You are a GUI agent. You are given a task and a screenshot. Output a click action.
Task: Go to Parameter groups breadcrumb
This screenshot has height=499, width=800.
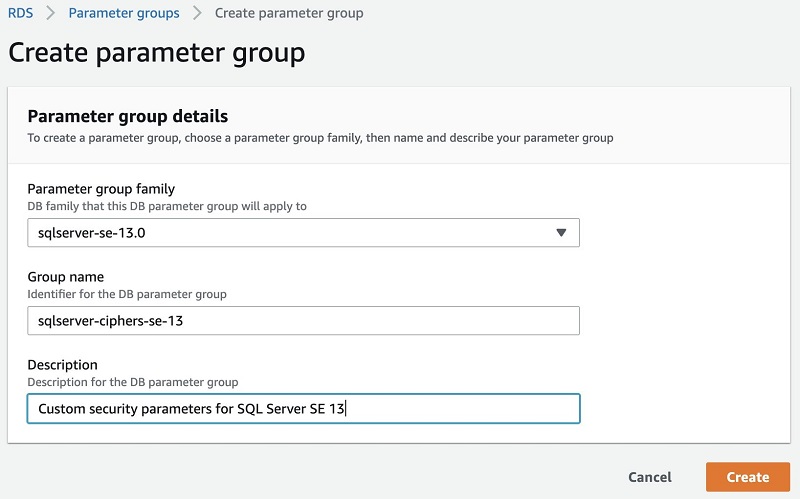124,13
